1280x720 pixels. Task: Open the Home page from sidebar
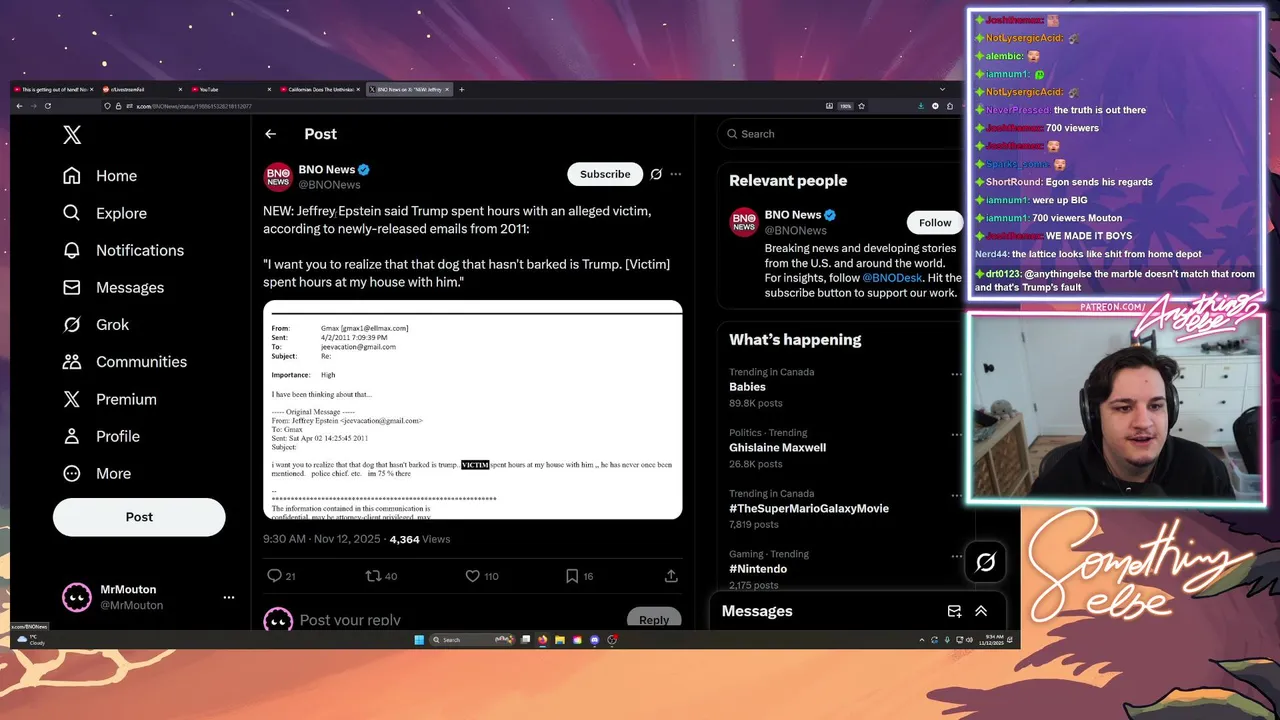point(100,176)
